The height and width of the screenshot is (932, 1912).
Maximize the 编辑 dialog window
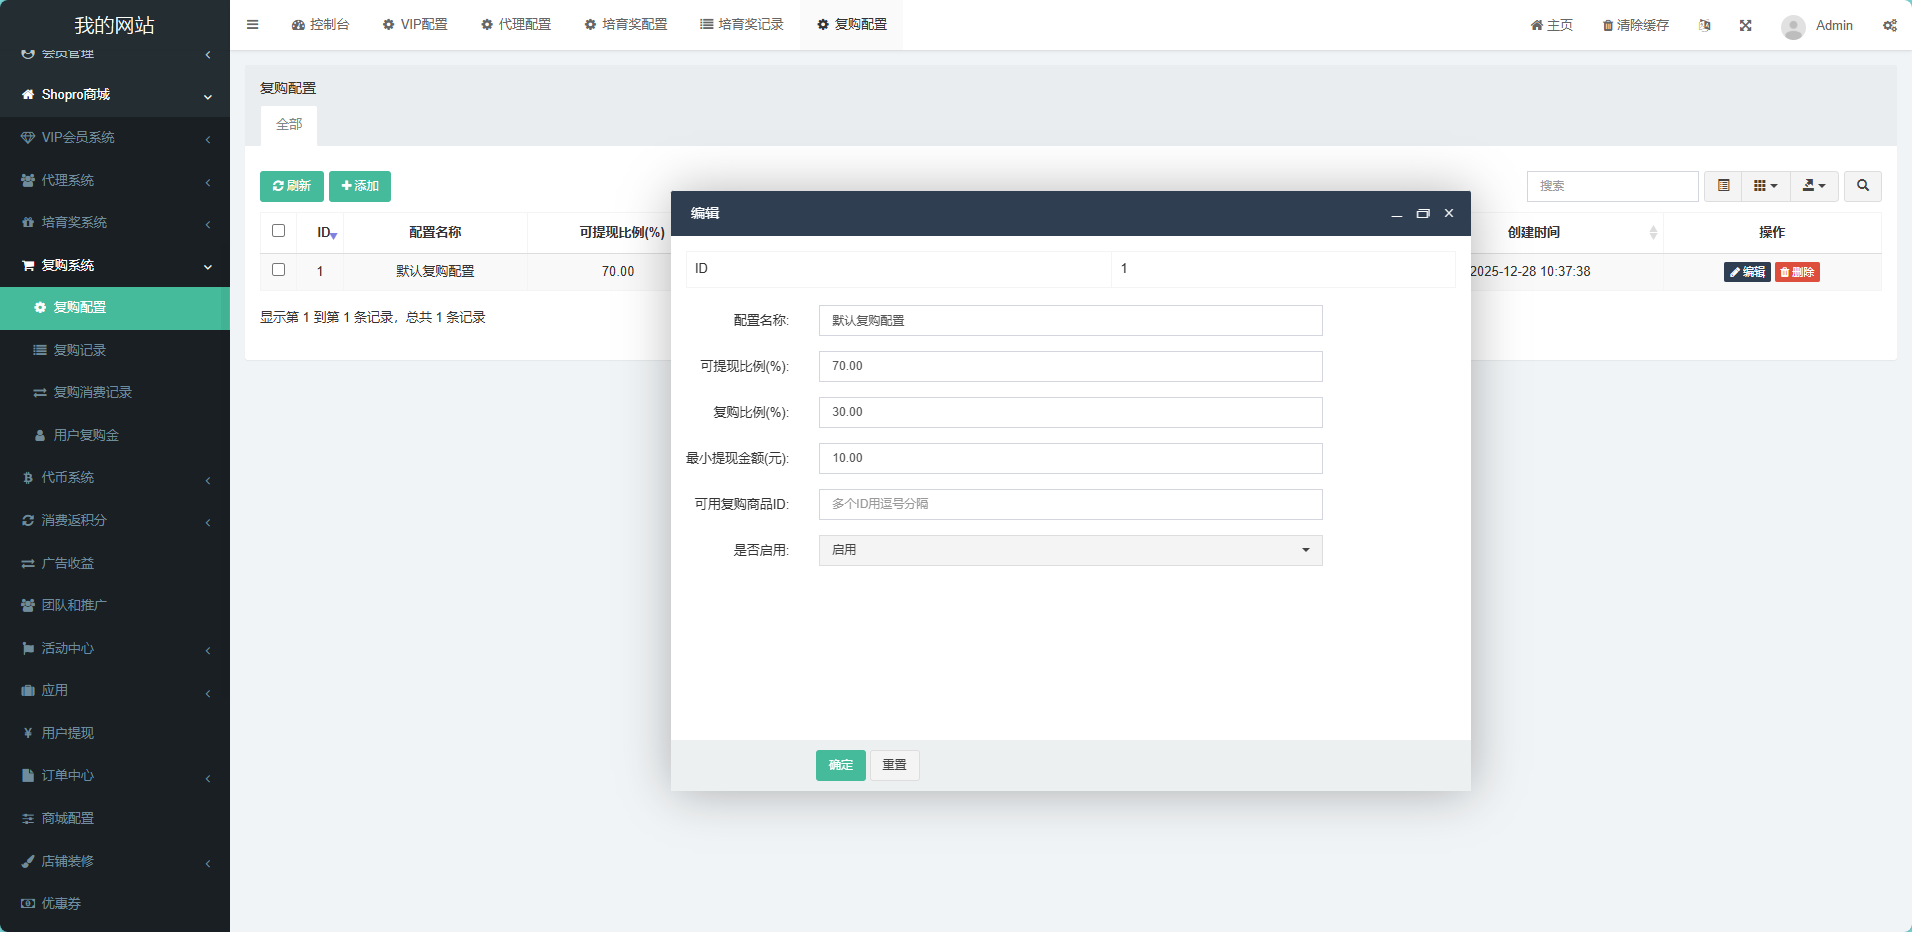pyautogui.click(x=1422, y=214)
